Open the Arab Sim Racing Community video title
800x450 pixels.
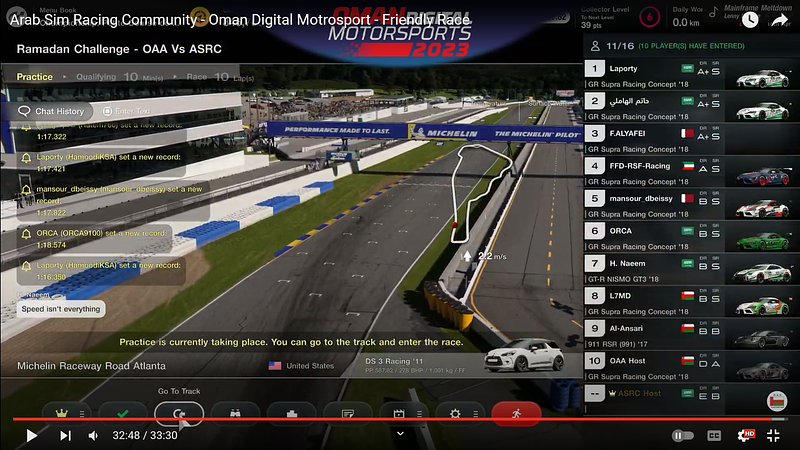click(x=240, y=20)
